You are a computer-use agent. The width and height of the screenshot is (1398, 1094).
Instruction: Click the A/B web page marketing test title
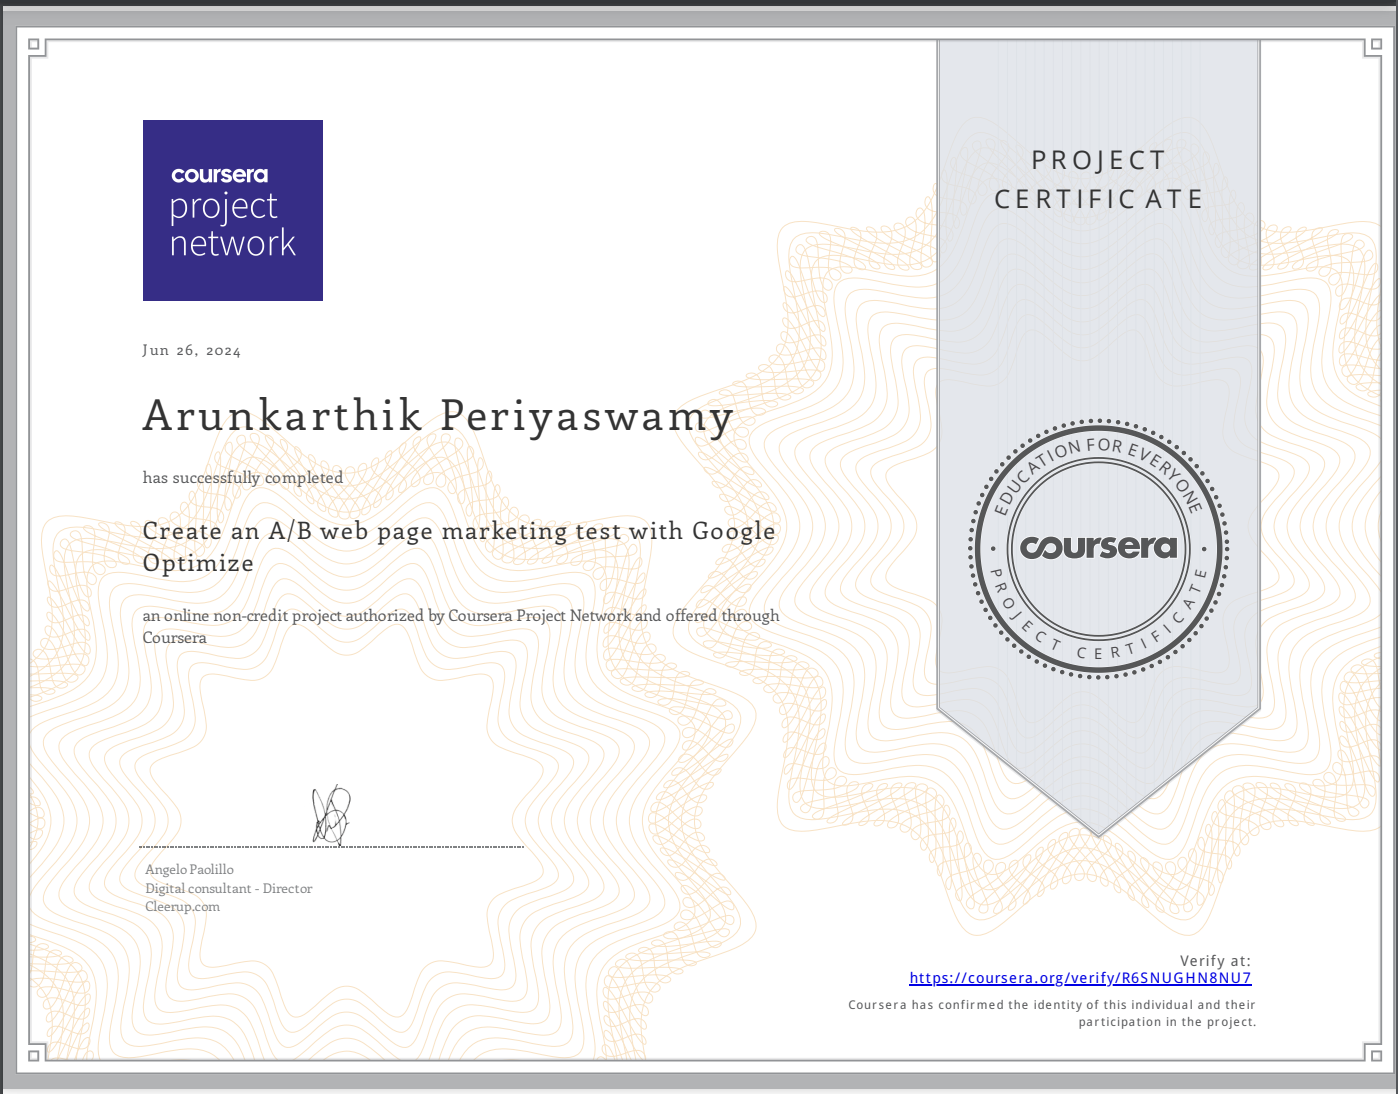(x=458, y=546)
